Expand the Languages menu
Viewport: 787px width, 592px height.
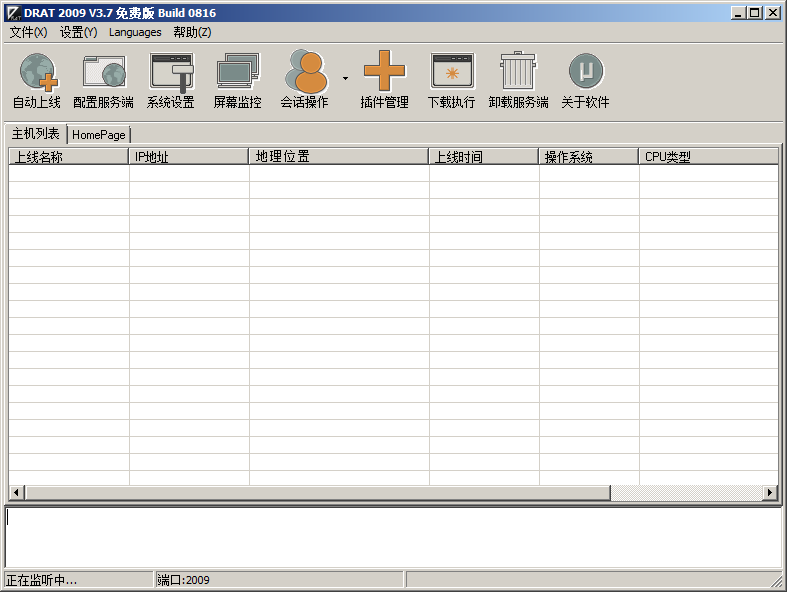click(x=135, y=32)
